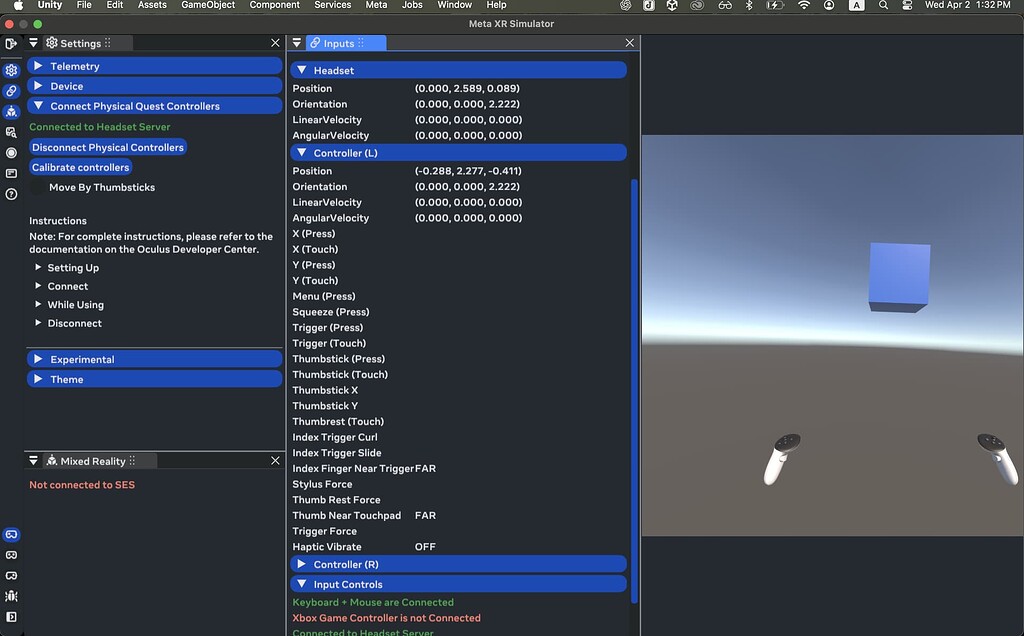The width and height of the screenshot is (1024, 636).
Task: Select the highlighted headset icon in the lower sidebar
Action: click(x=11, y=534)
